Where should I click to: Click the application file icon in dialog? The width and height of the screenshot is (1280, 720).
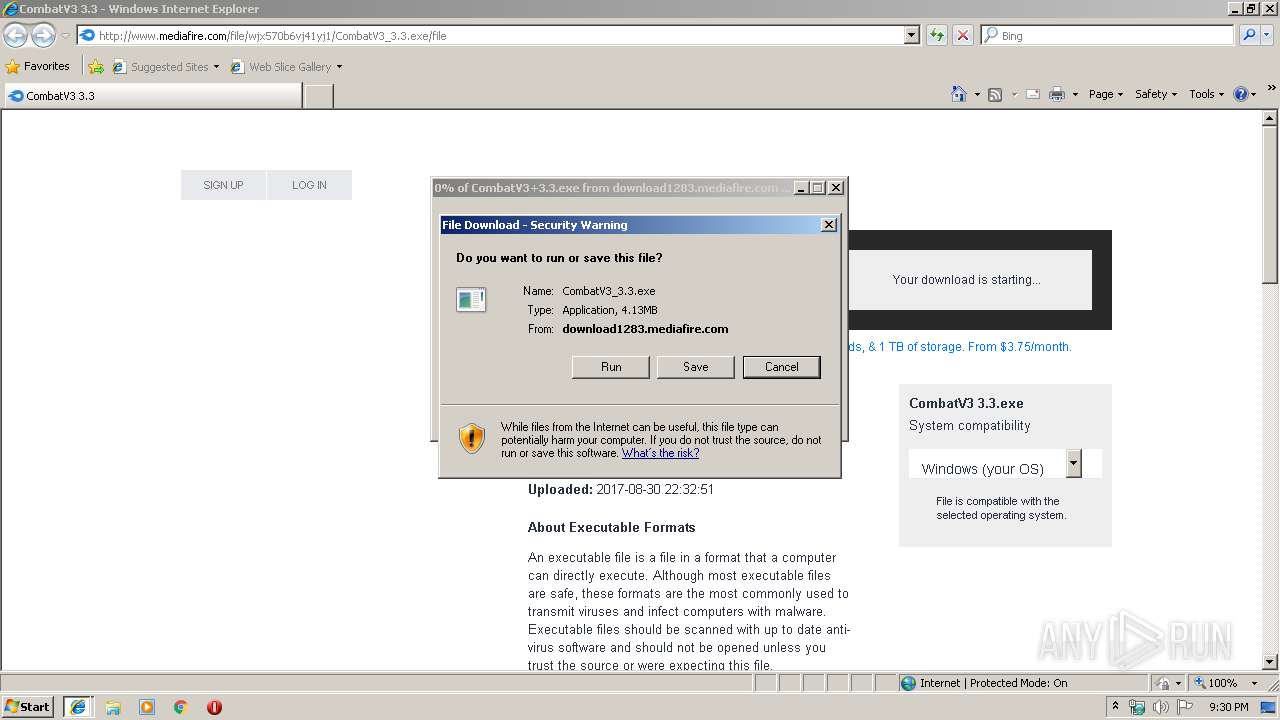471,299
